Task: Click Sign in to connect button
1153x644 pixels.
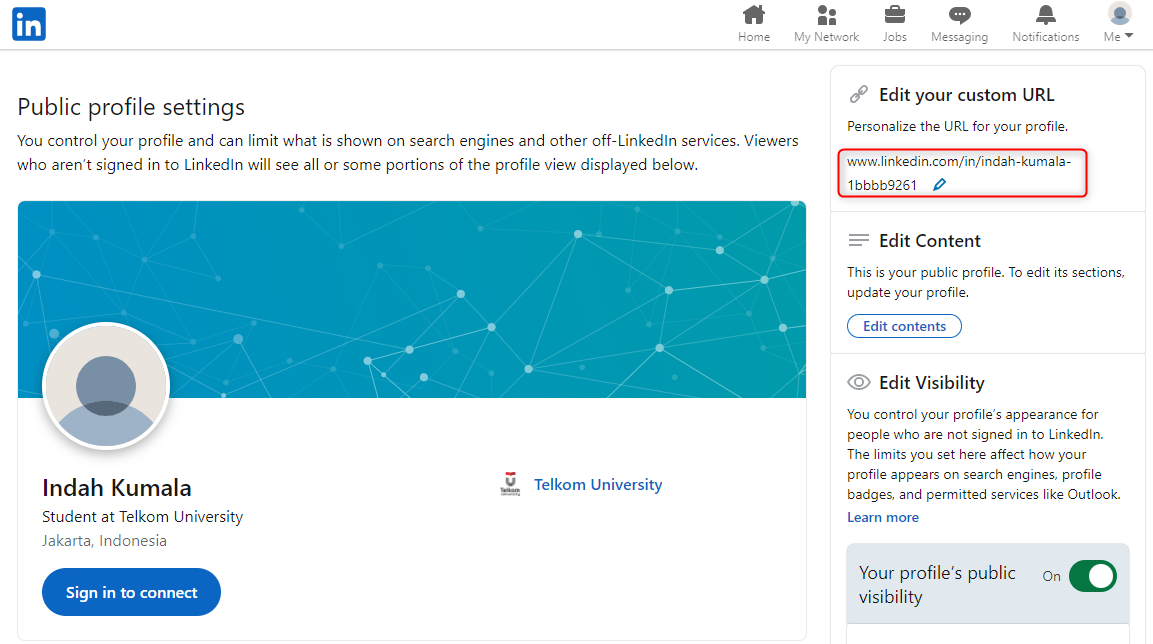Action: coord(132,592)
